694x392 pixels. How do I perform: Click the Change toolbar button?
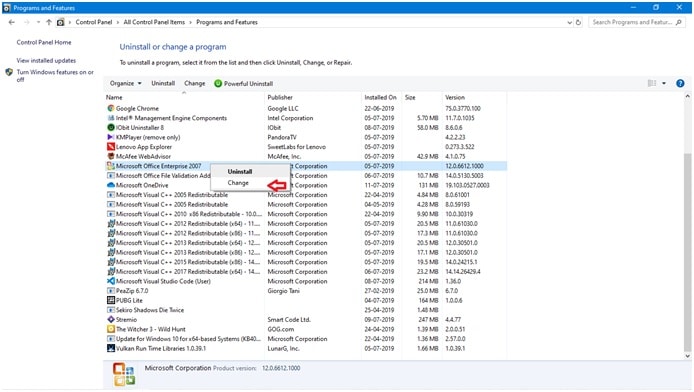pos(195,83)
